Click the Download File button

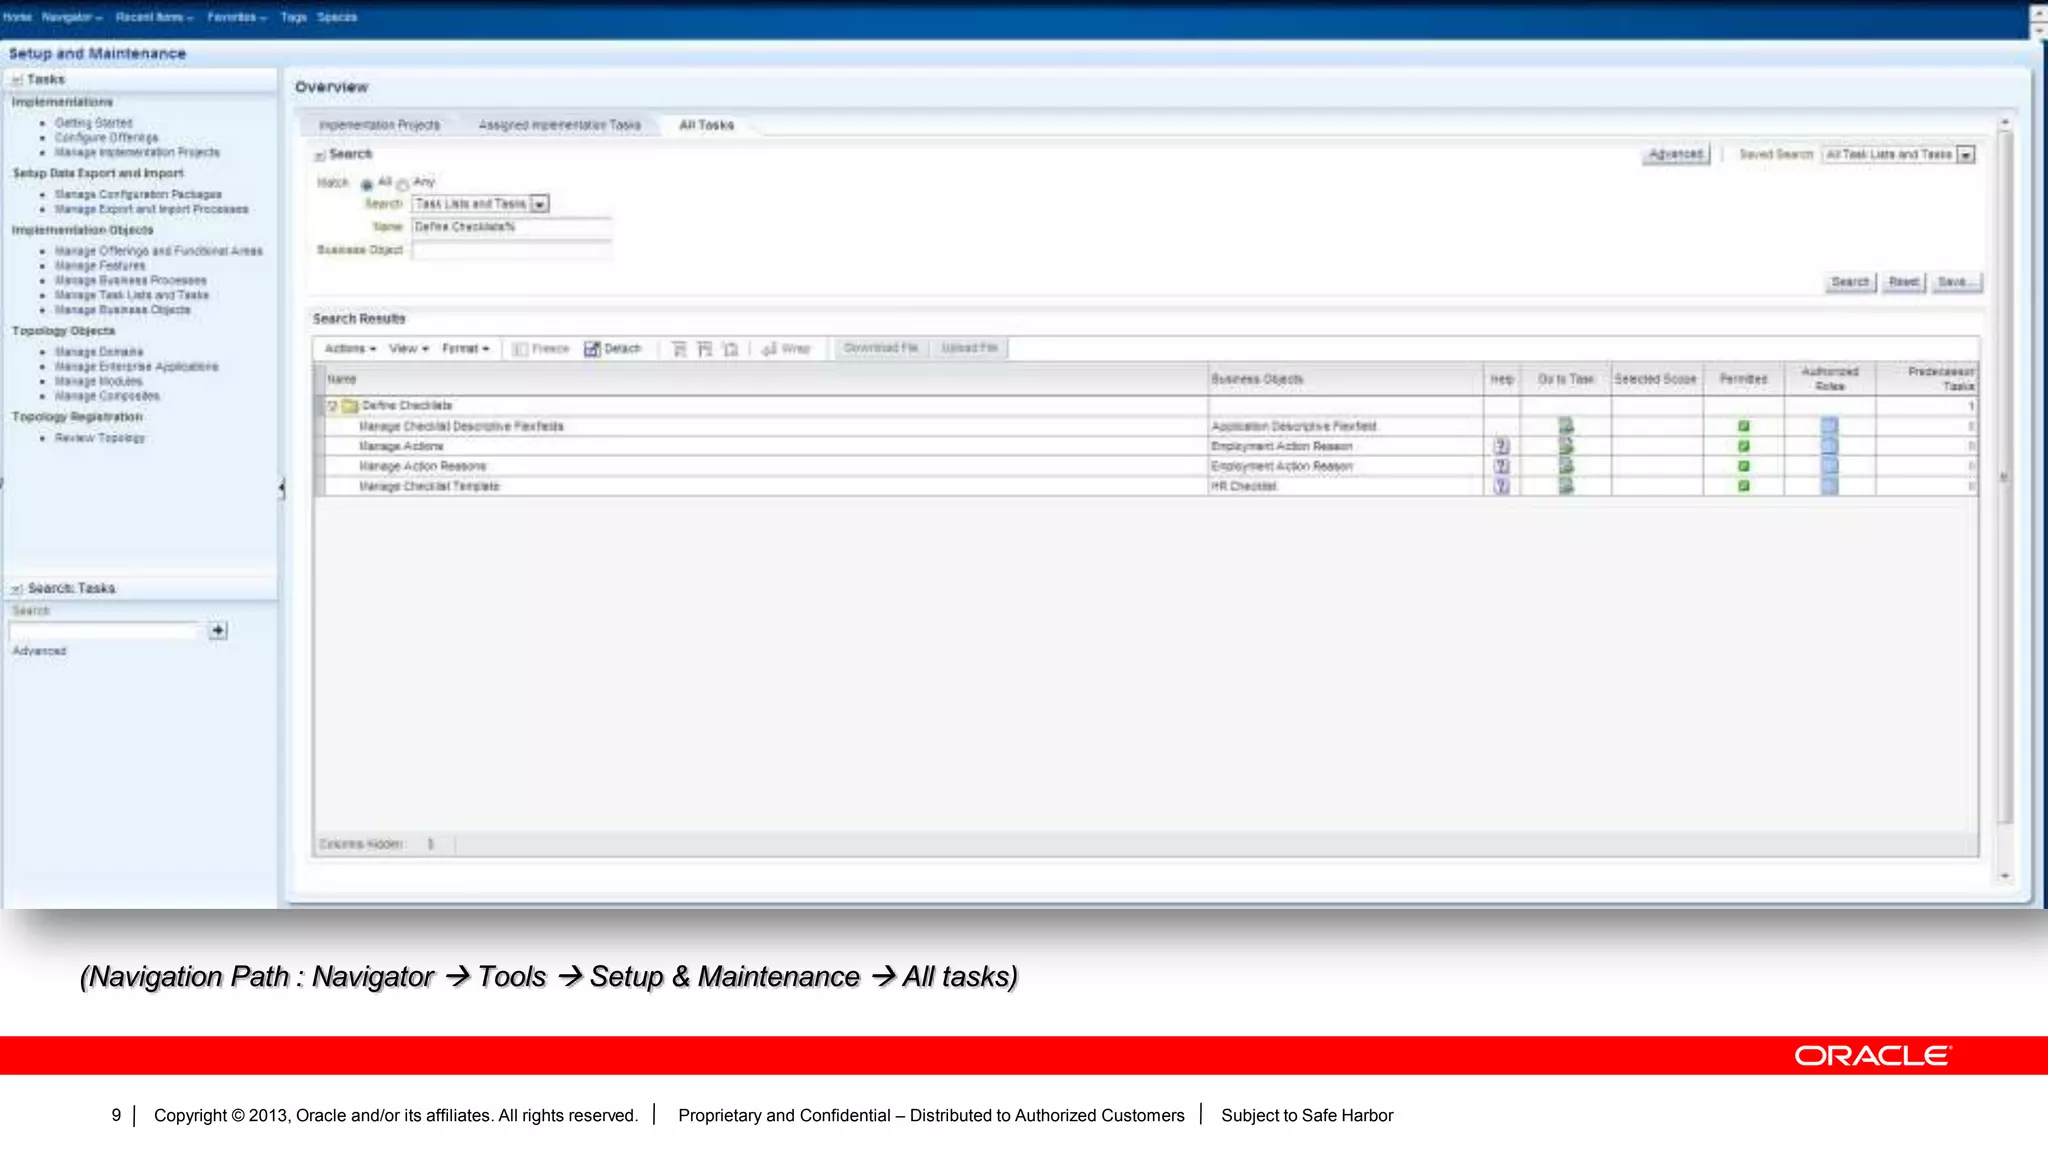pyautogui.click(x=880, y=348)
